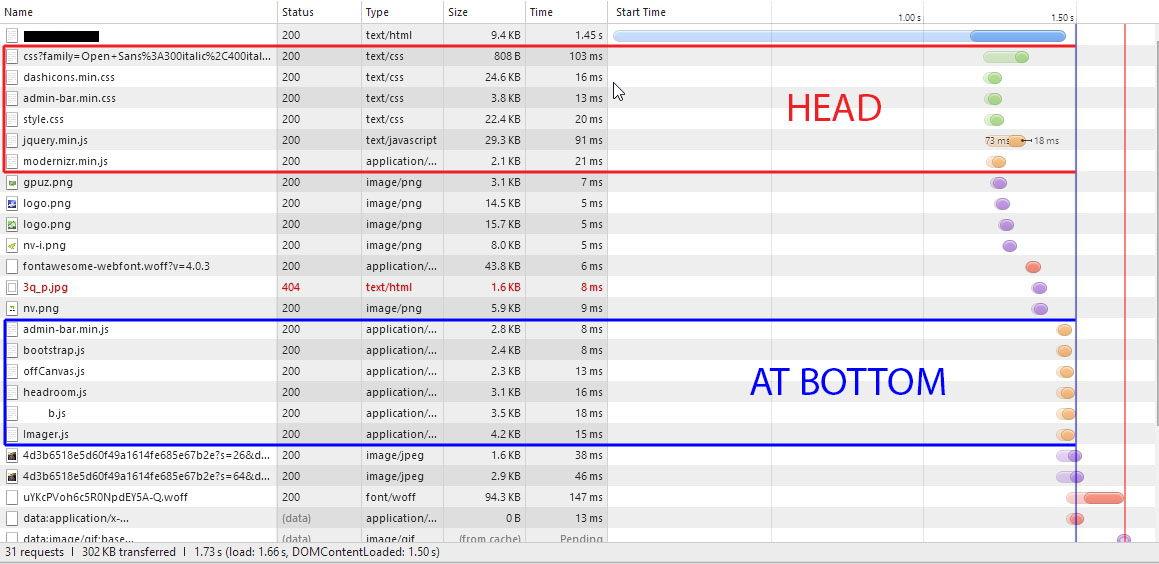Viewport: 1159px width, 564px height.
Task: Click the gpuz.png image file icon
Action: coord(12,182)
